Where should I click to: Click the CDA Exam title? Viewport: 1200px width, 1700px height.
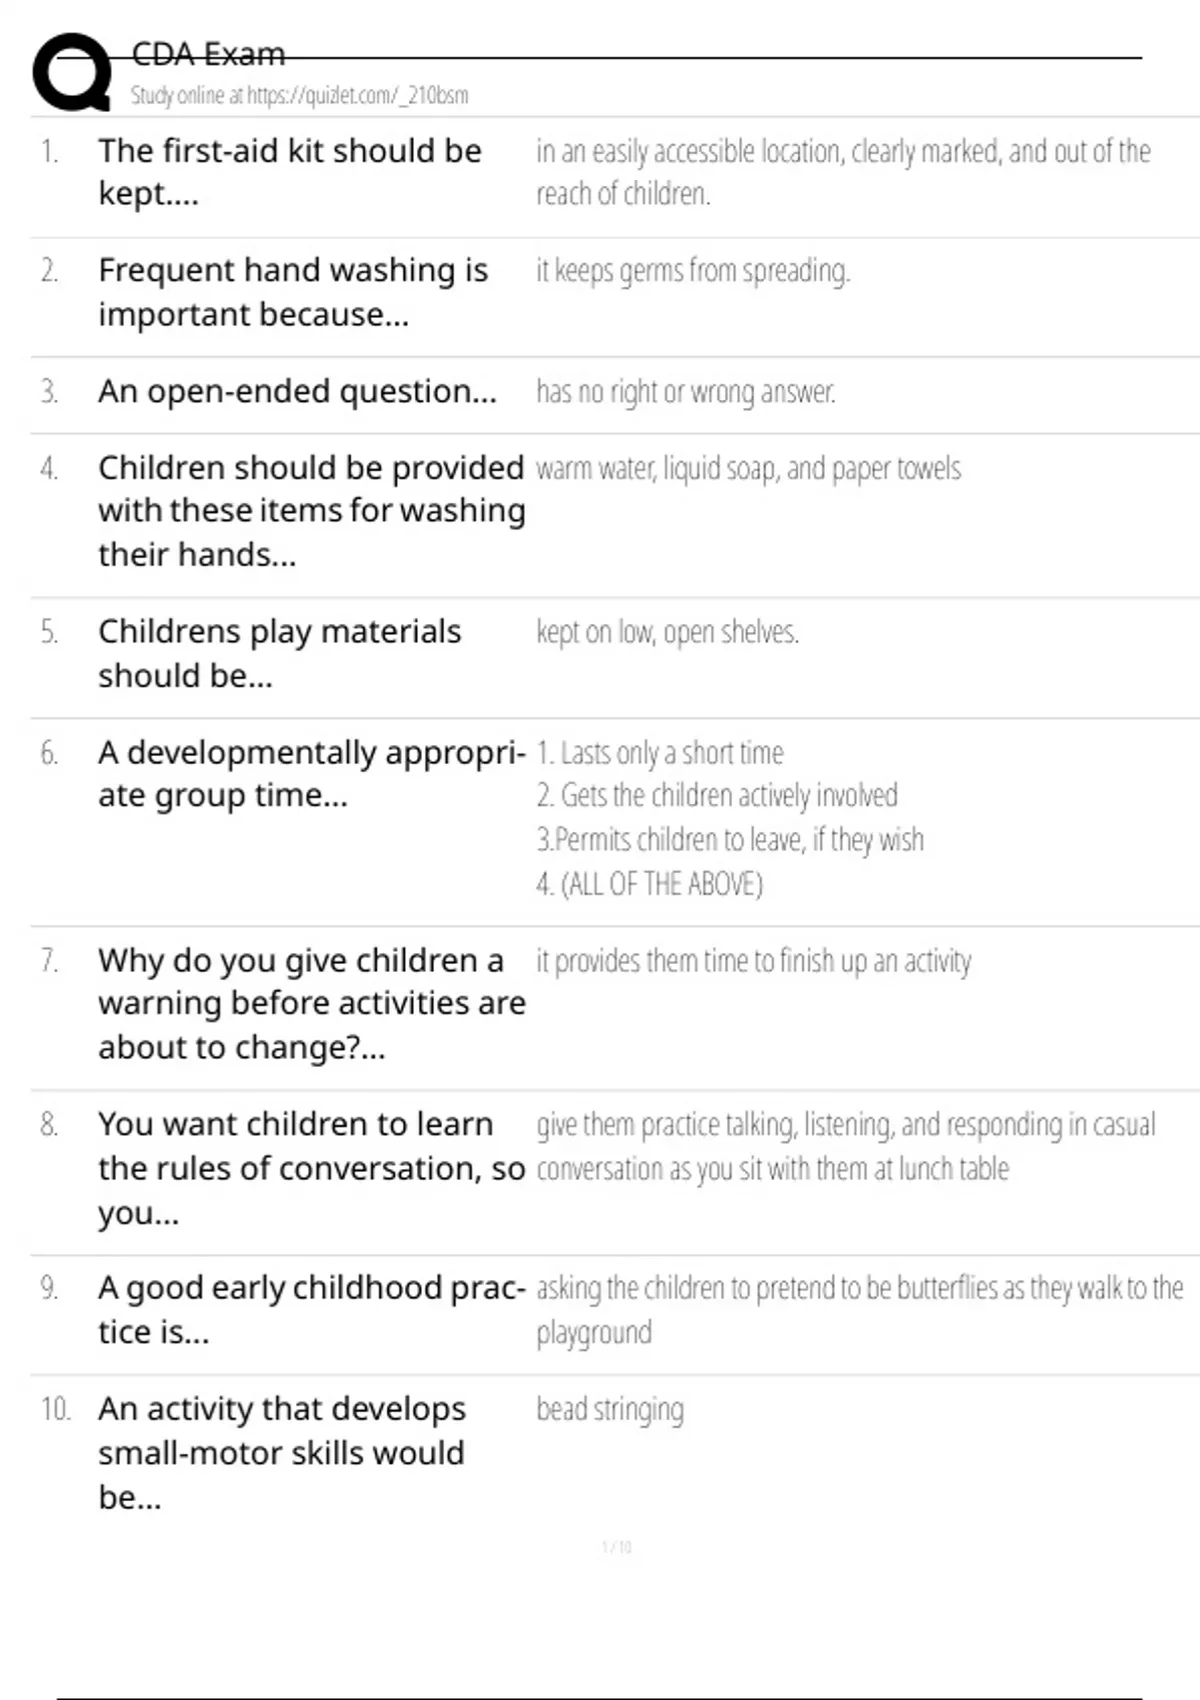(208, 54)
